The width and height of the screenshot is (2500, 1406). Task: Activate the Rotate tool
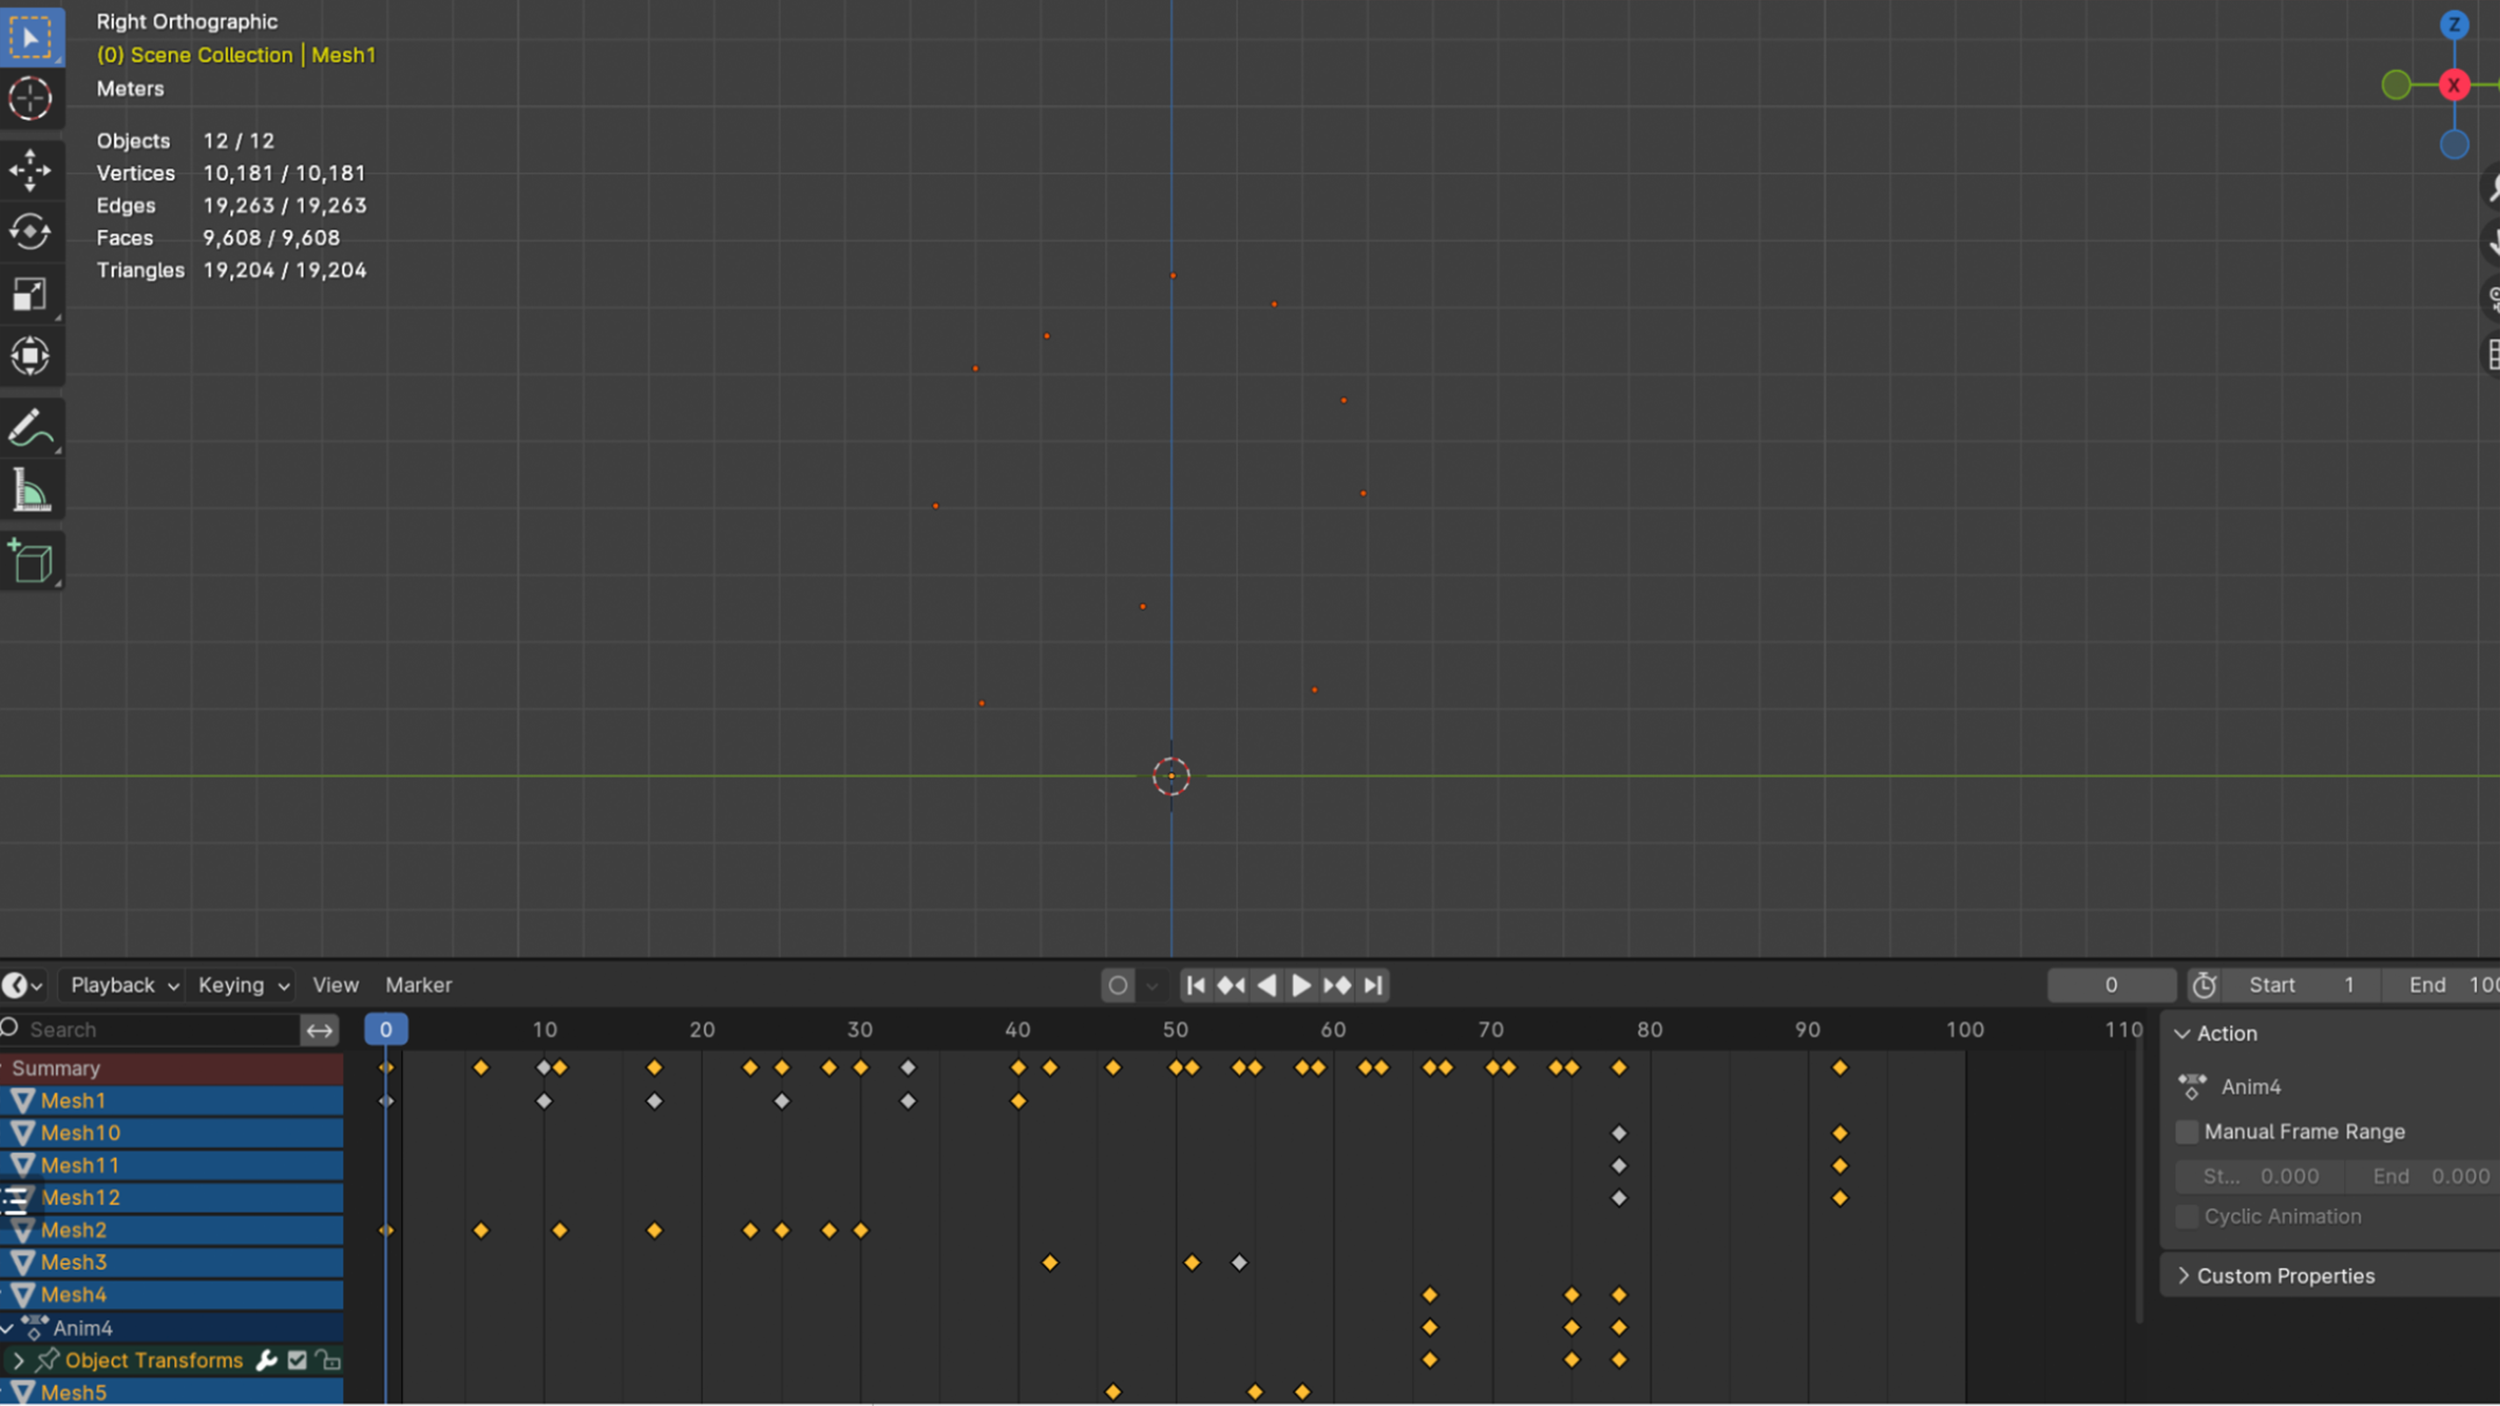tap(30, 232)
